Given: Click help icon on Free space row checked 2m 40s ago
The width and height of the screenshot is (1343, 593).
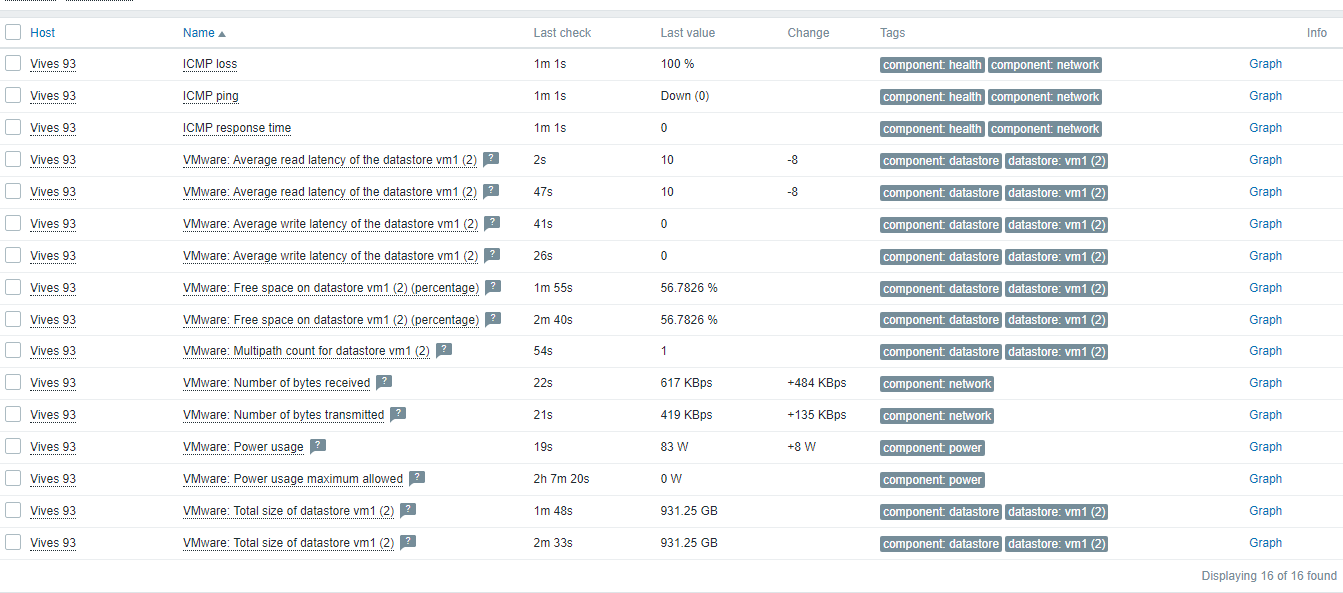Looking at the screenshot, I should [x=493, y=319].
